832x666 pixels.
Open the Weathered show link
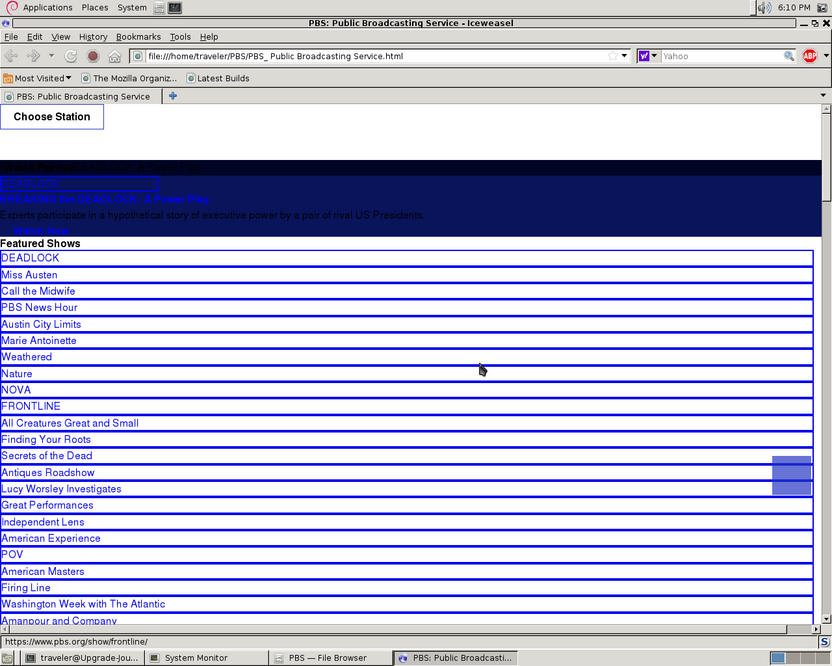(406, 357)
